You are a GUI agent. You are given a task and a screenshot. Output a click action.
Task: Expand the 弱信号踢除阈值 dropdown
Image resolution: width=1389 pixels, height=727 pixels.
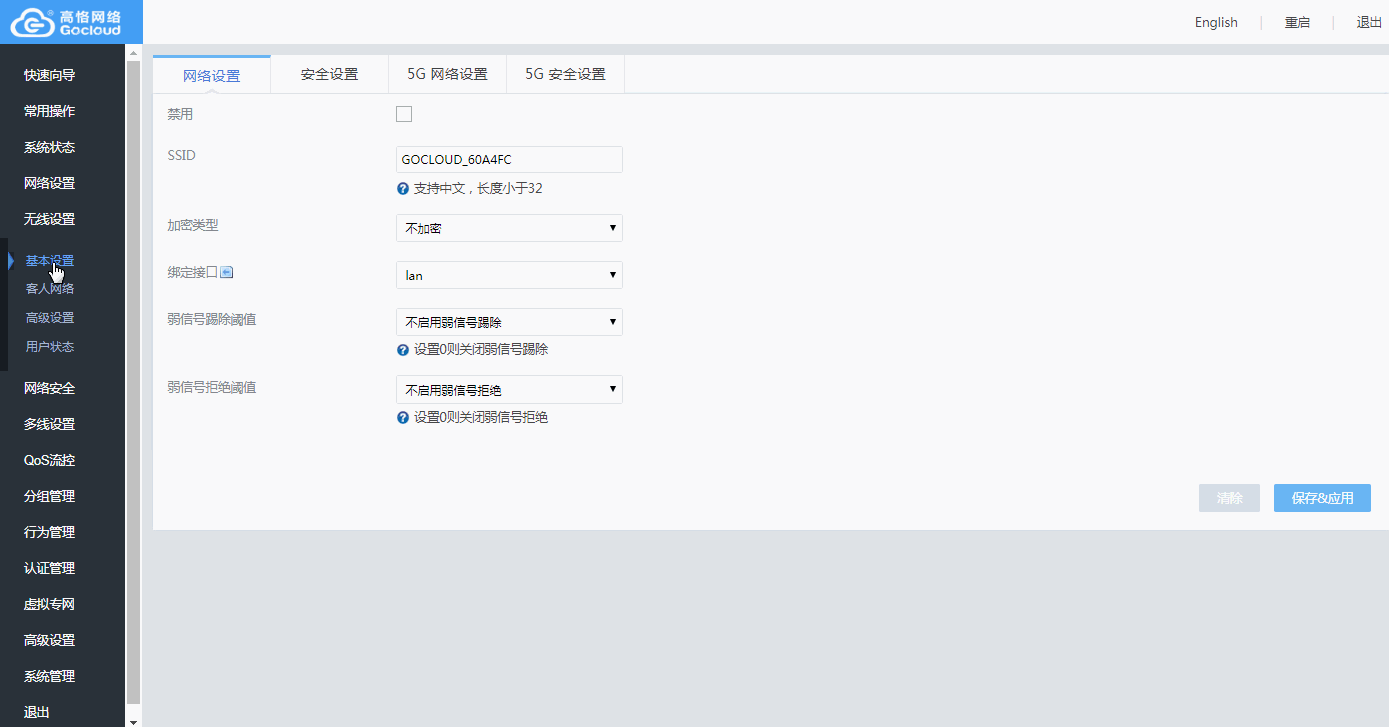509,322
